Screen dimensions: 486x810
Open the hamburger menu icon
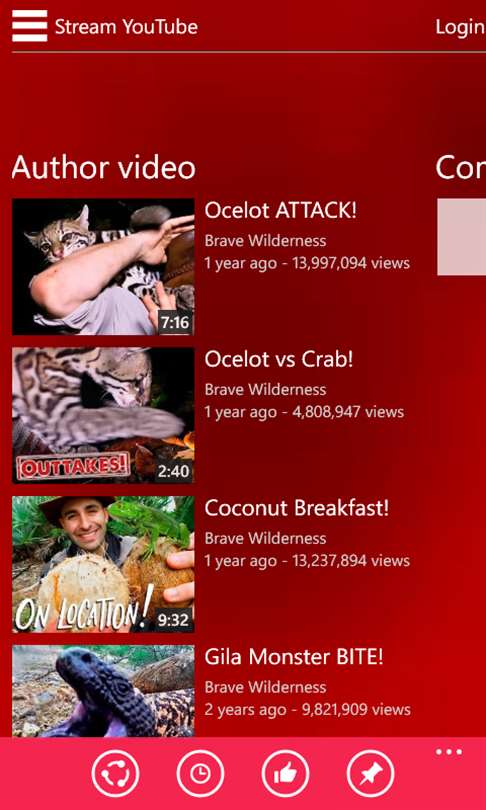click(29, 26)
